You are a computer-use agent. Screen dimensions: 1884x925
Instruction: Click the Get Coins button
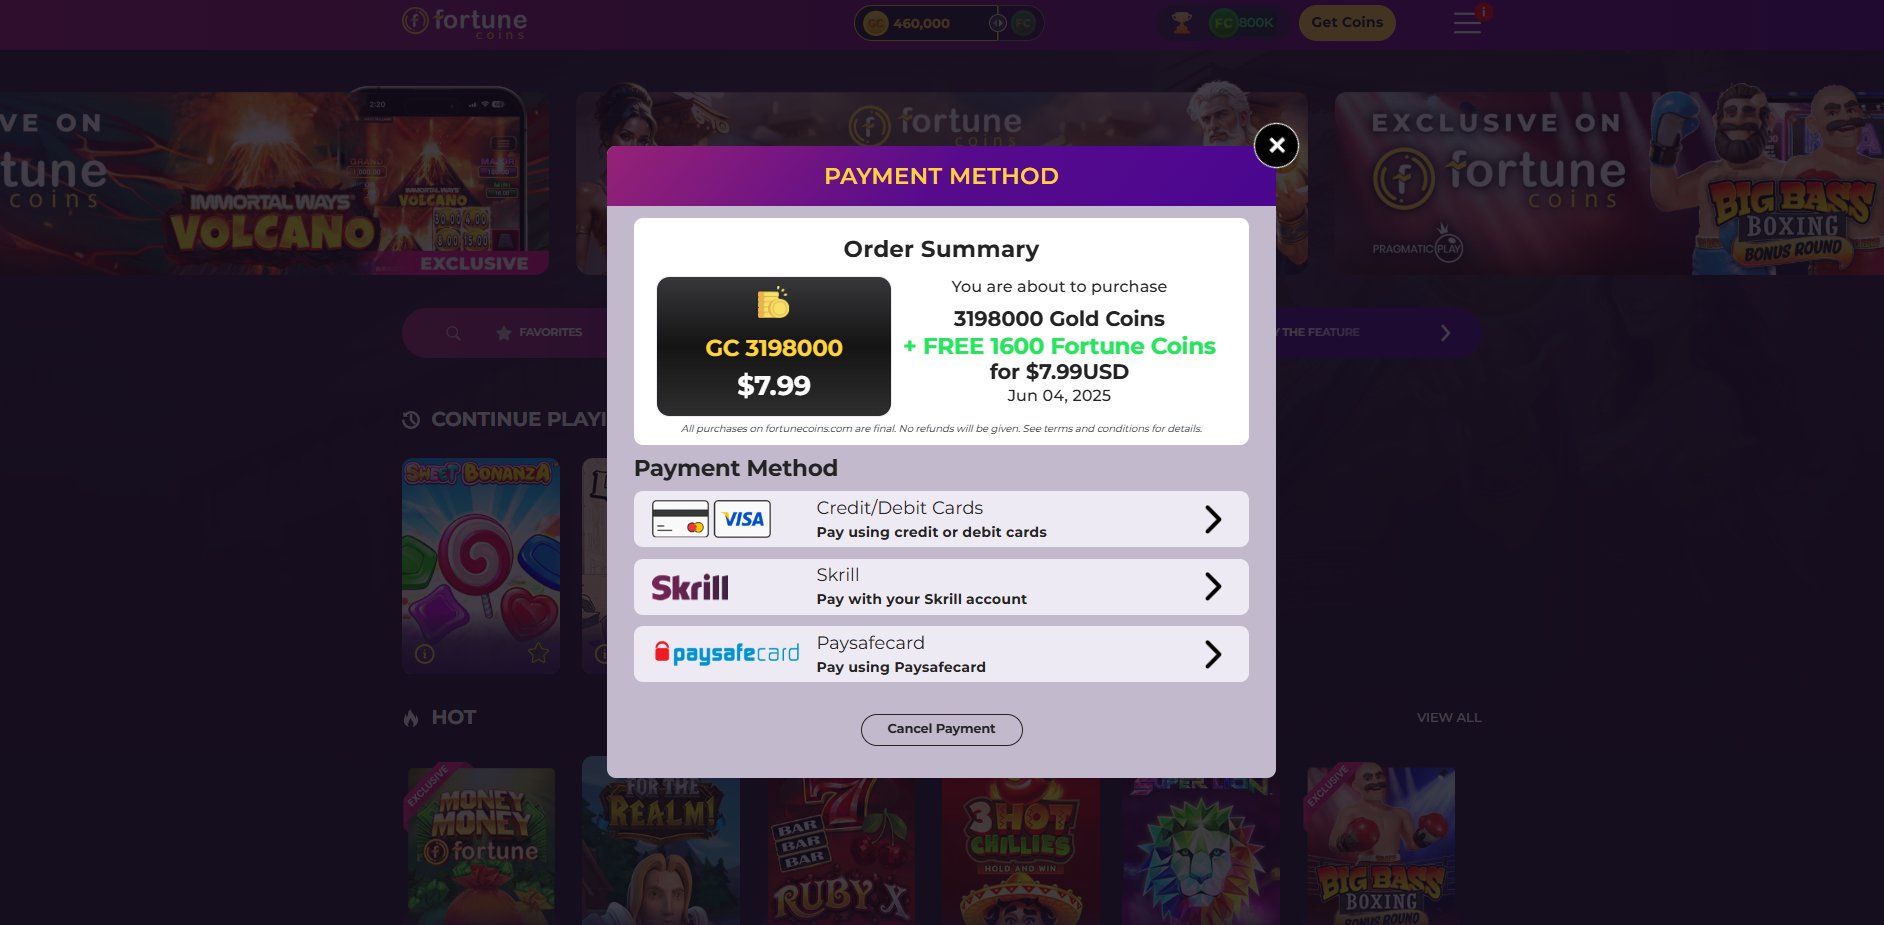tap(1347, 22)
